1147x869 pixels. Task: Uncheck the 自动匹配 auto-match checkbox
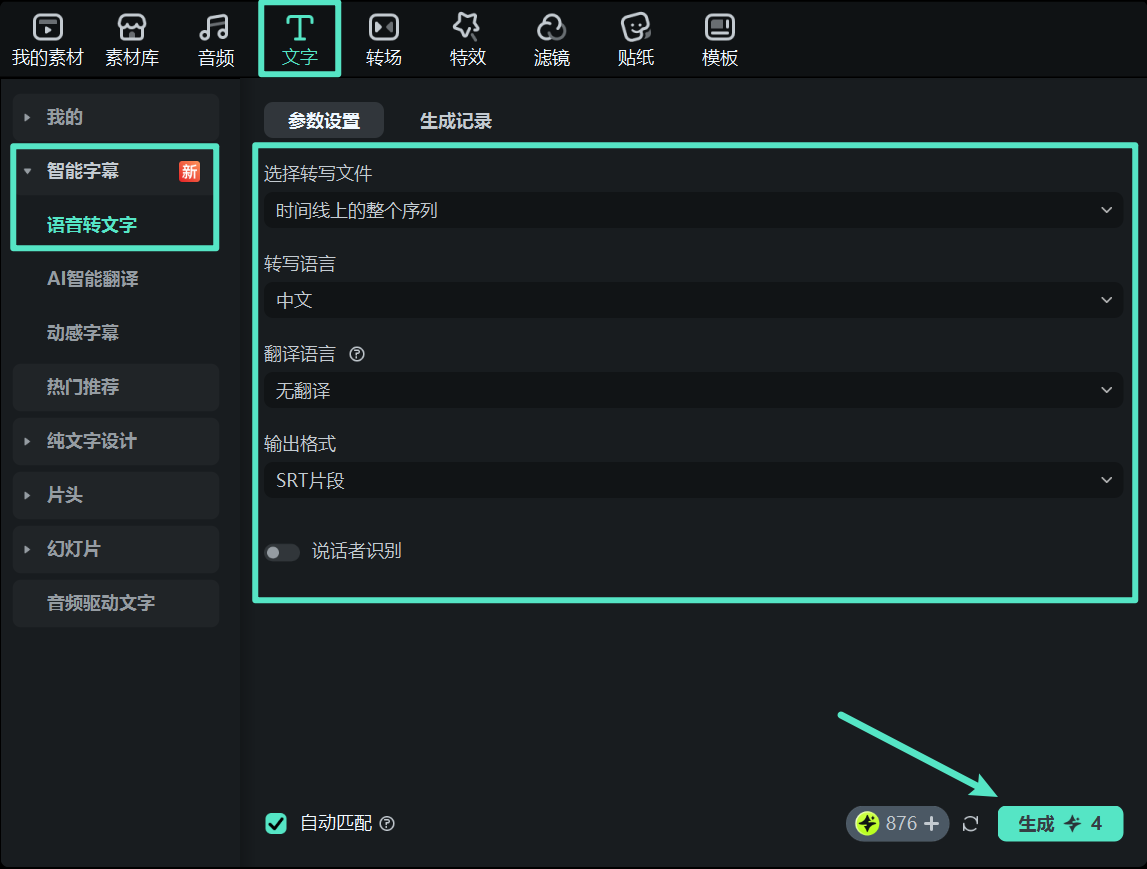[276, 823]
